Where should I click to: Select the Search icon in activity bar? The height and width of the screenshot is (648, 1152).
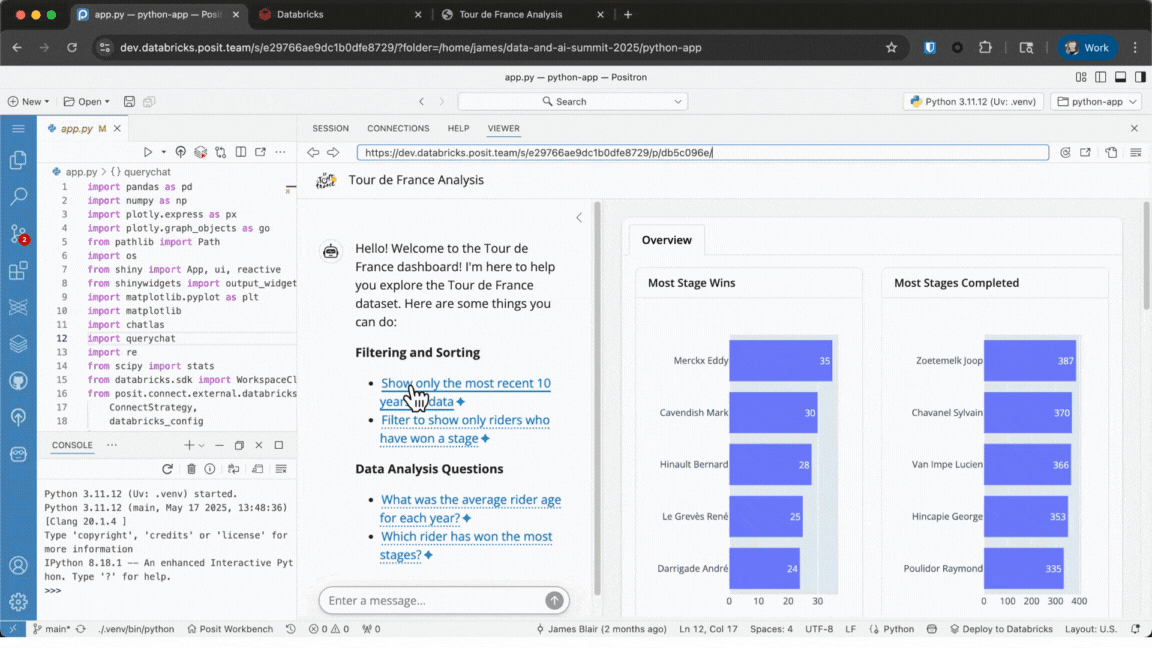pos(18,197)
